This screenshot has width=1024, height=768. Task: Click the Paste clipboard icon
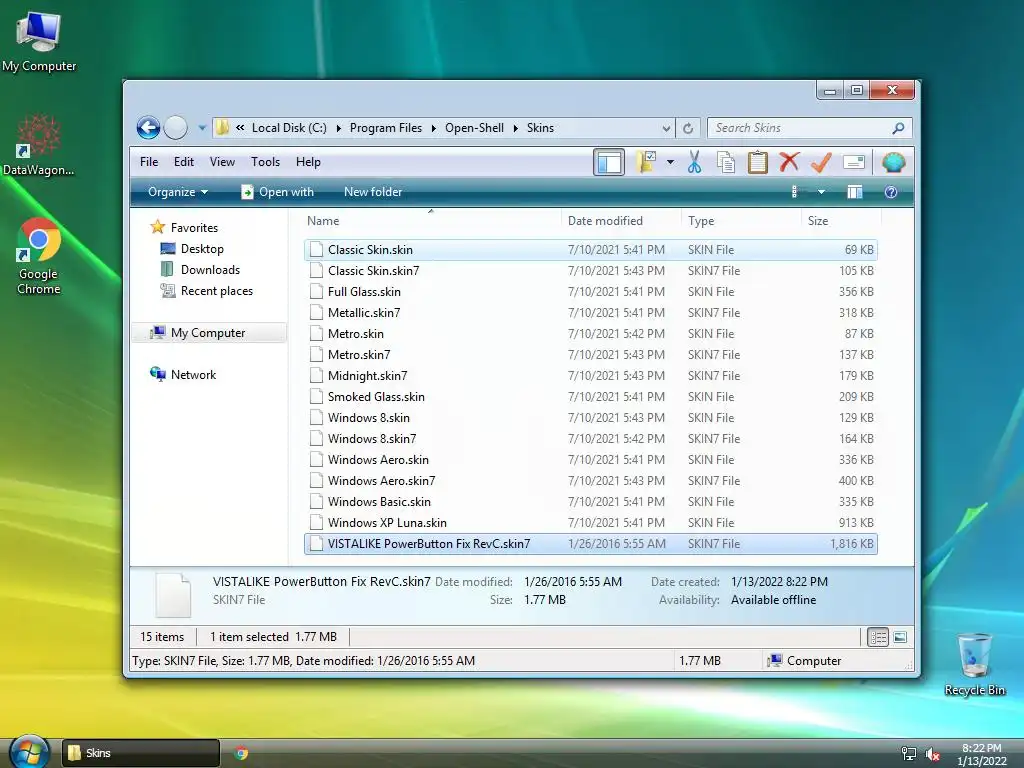click(x=758, y=162)
